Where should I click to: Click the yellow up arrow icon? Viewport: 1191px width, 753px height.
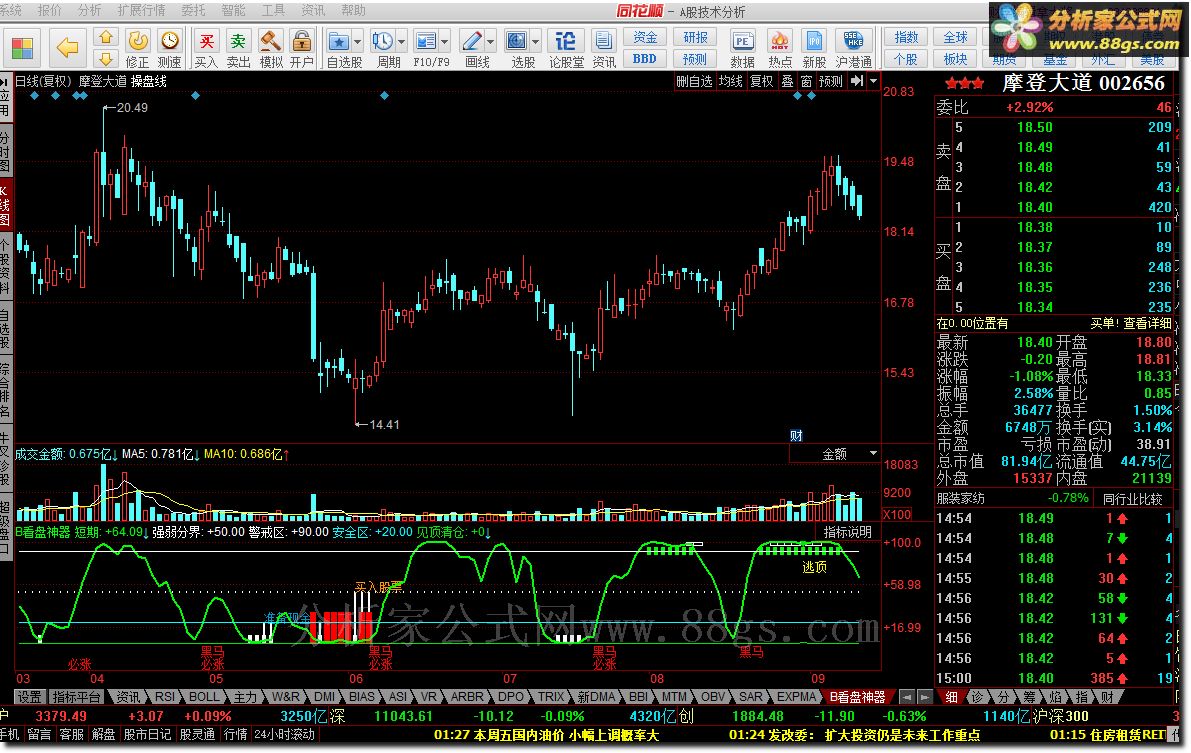(x=106, y=37)
